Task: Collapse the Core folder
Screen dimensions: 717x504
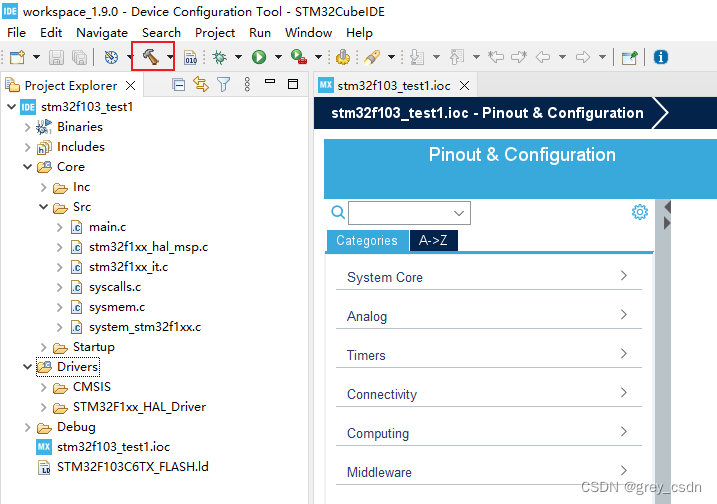Action: tap(27, 167)
